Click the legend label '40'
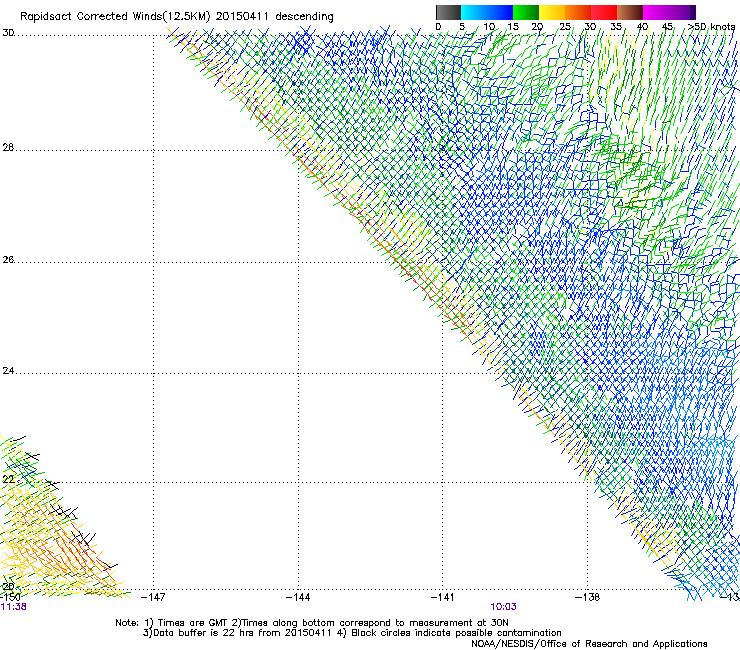 coord(642,27)
